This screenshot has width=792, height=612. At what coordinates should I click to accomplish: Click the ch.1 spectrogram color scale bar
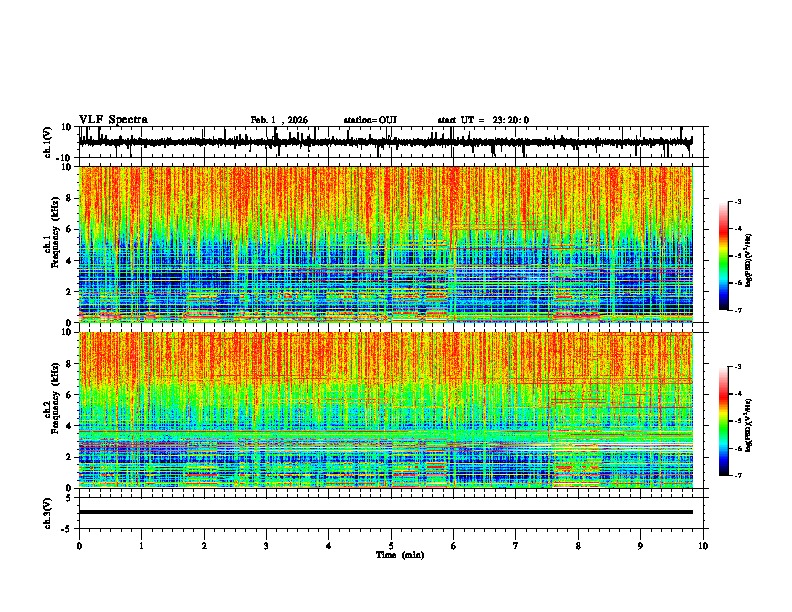(x=723, y=256)
